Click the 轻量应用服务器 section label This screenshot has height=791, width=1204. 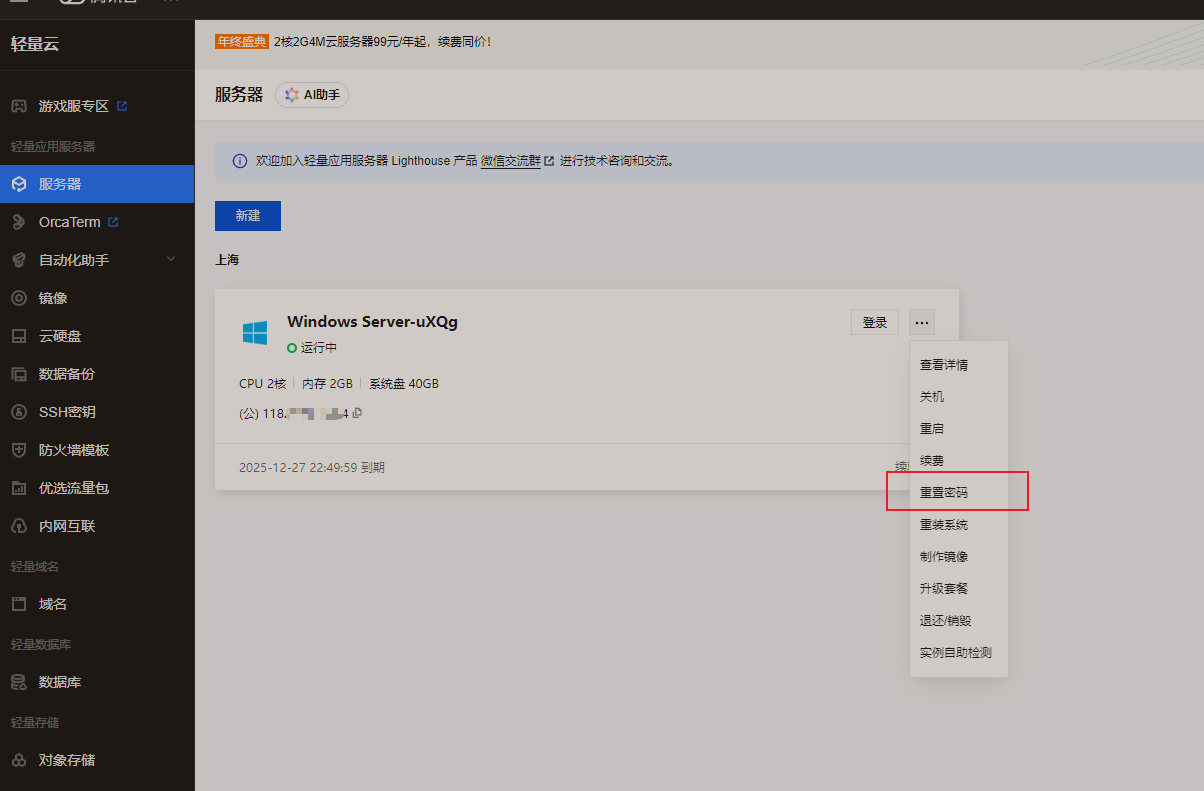tap(53, 146)
